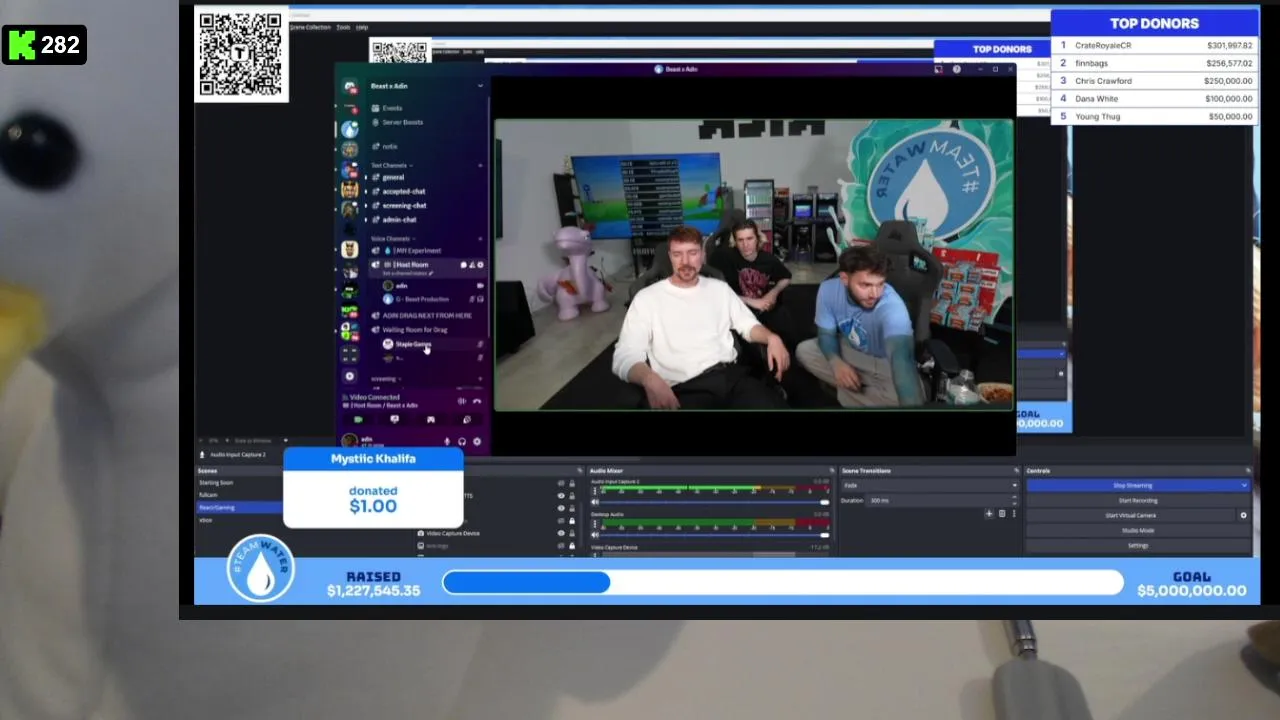Join ADIN DRAG NEXT FROM HERE voice channel

(x=427, y=315)
